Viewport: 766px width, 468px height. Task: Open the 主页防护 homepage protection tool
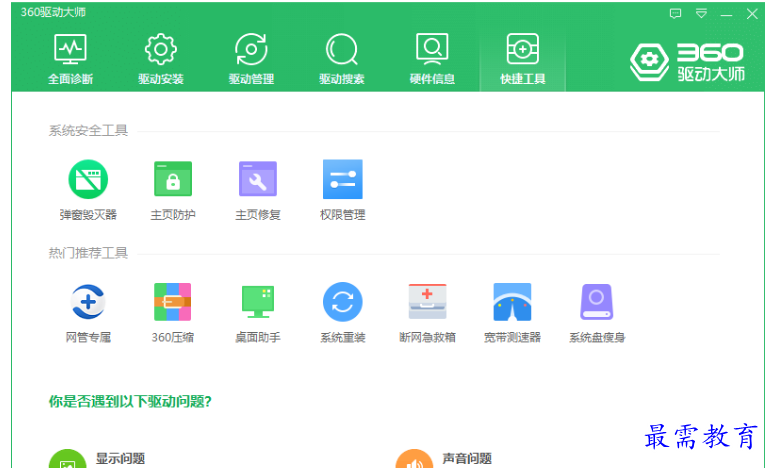(x=173, y=190)
